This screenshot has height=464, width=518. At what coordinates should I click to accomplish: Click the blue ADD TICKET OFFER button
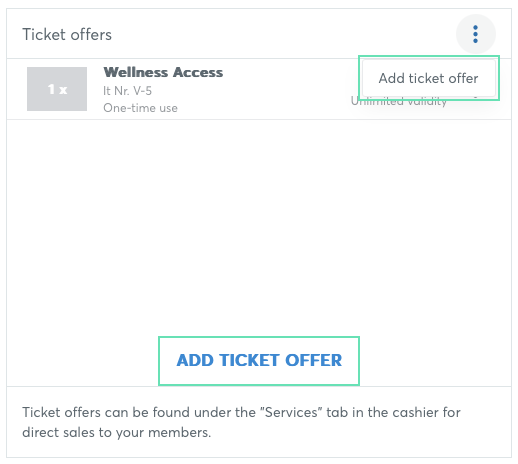(x=259, y=360)
